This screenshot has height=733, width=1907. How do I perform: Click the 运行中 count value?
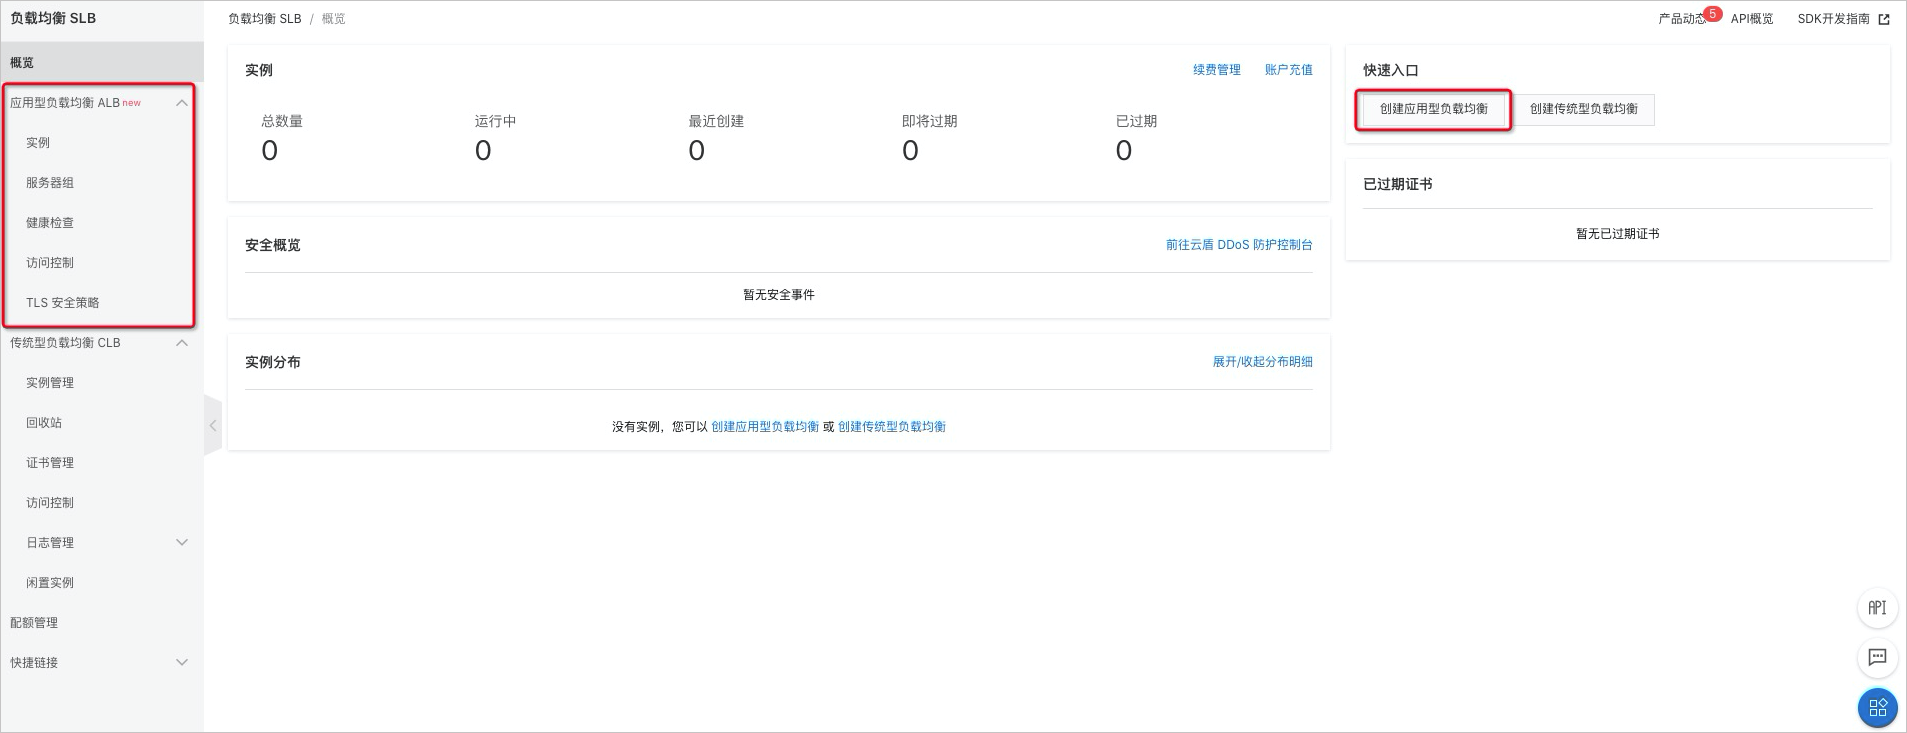click(x=483, y=151)
